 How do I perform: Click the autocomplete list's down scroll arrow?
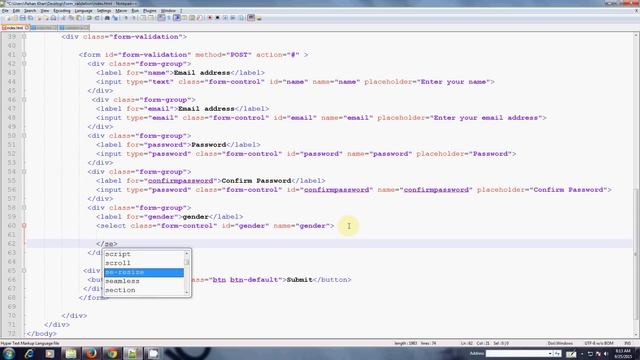187,292
